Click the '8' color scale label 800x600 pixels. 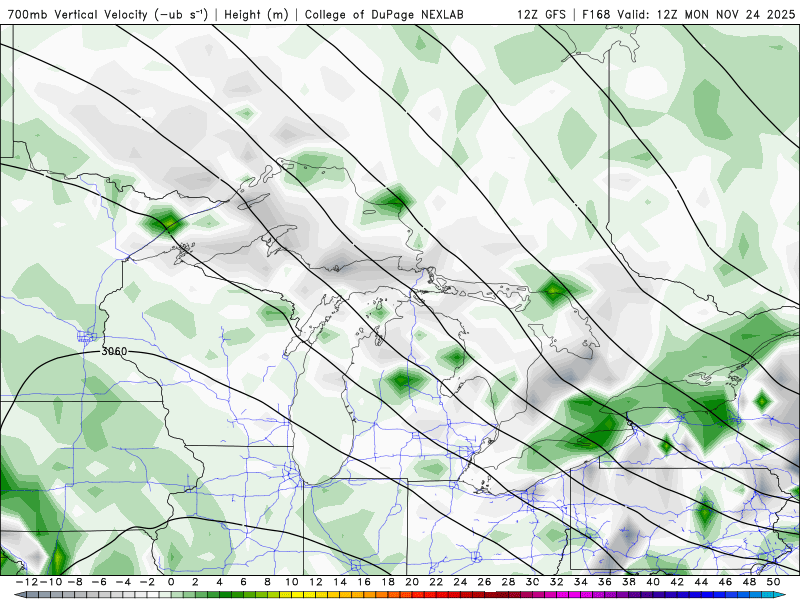point(268,582)
